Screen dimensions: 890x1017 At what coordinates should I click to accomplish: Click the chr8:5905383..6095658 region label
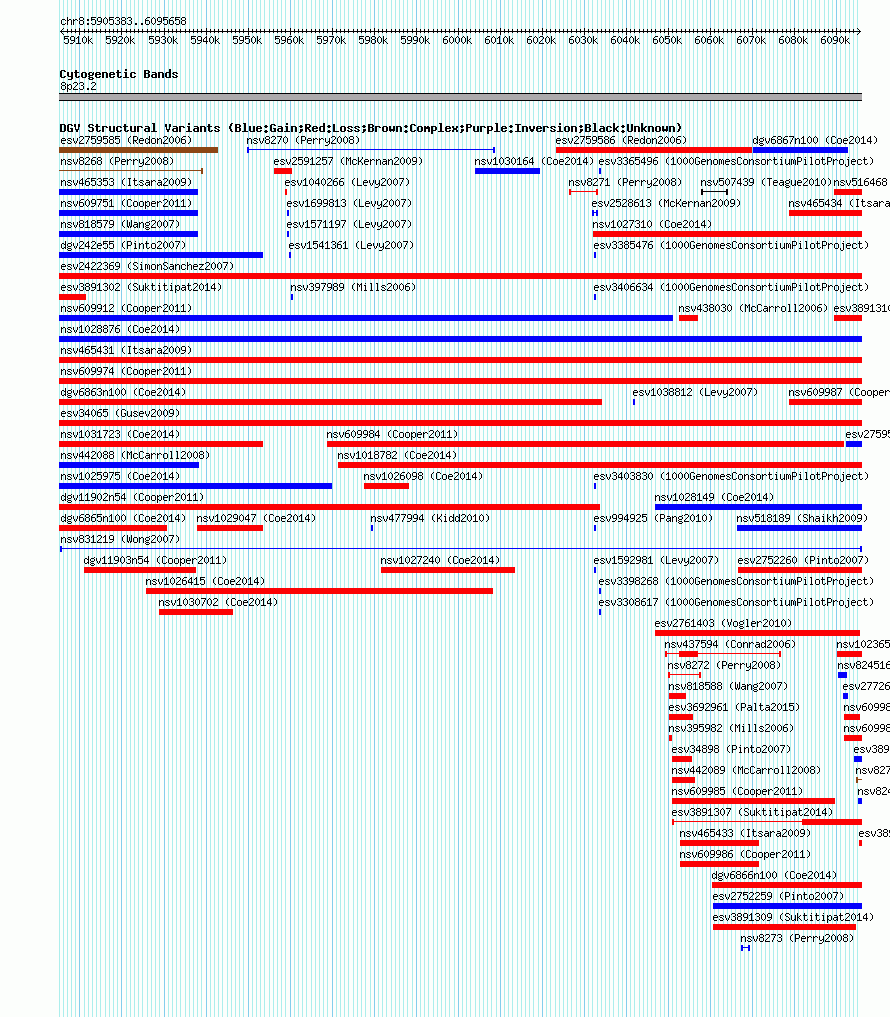pyautogui.click(x=123, y=21)
